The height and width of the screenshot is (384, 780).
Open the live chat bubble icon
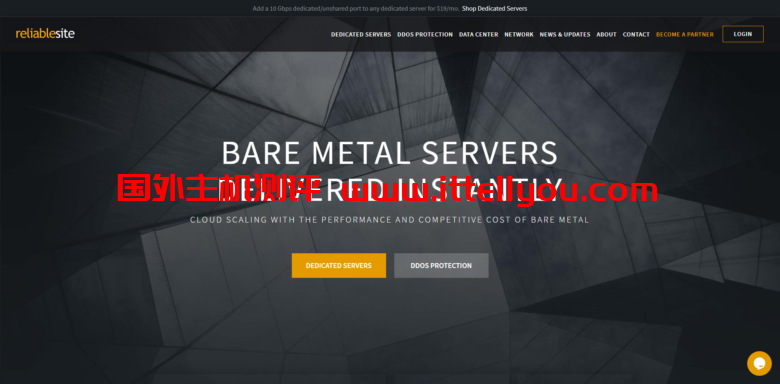pos(759,363)
